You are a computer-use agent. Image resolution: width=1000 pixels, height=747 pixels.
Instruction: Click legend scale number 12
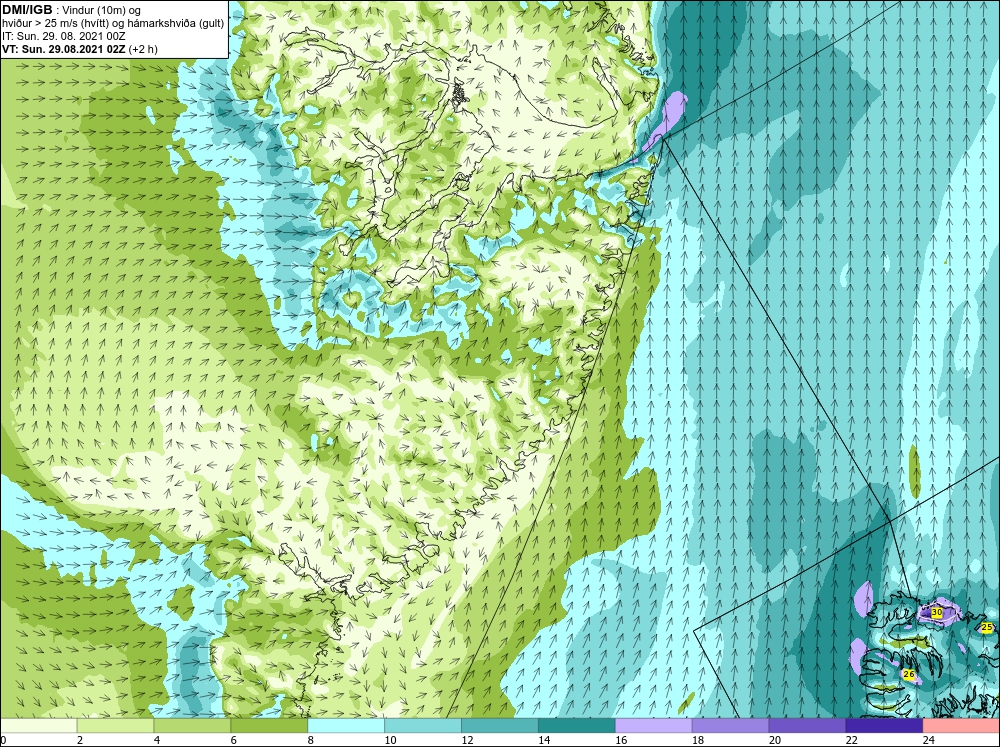tap(467, 740)
